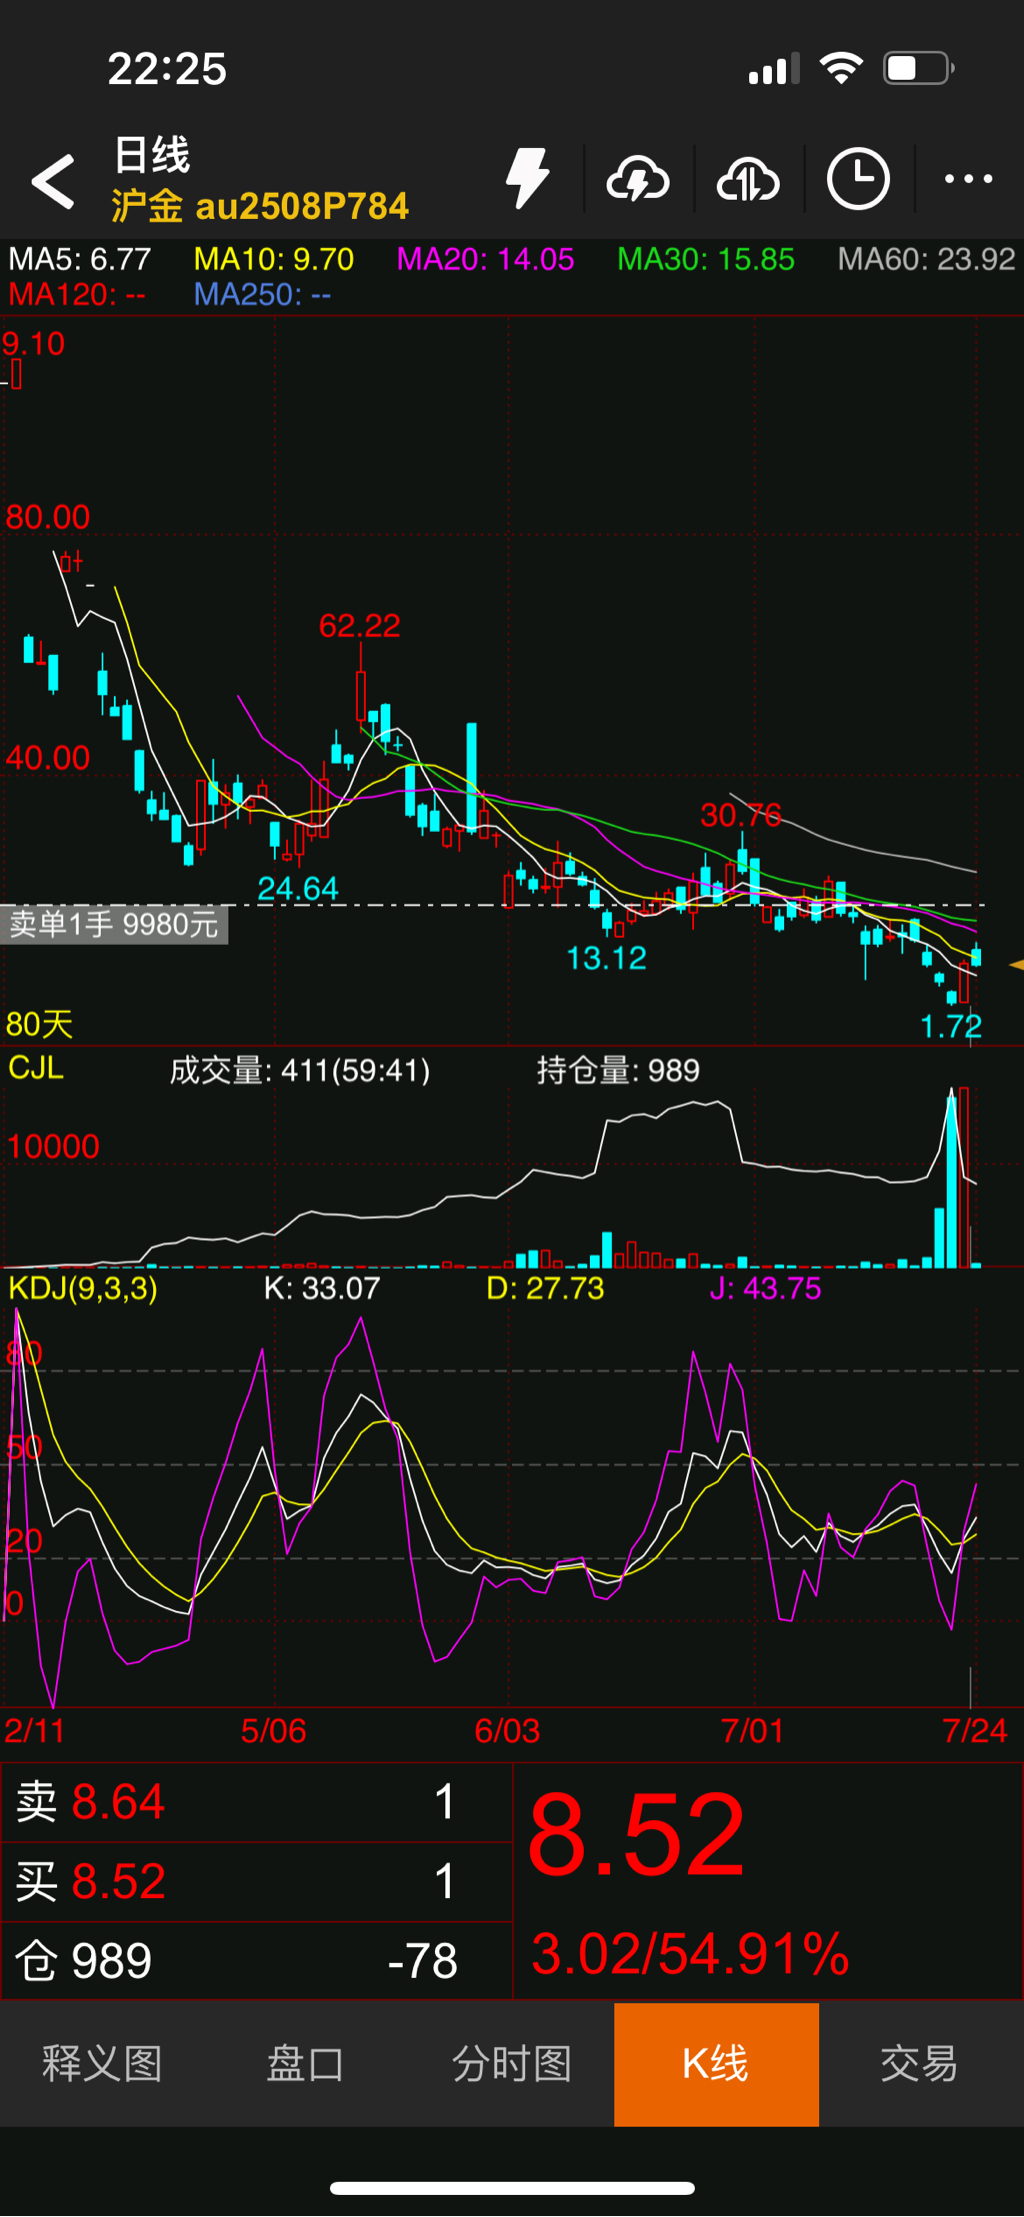Tap the MA10: 9.70 indicator label
The height and width of the screenshot is (2217, 1024).
(274, 259)
